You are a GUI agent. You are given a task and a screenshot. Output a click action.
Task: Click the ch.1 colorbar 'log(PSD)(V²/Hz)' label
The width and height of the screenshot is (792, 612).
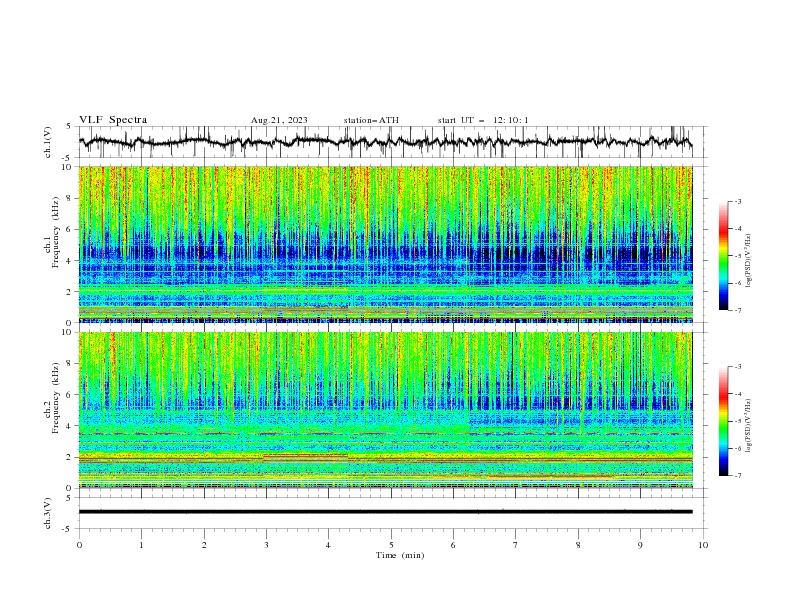[749, 261]
